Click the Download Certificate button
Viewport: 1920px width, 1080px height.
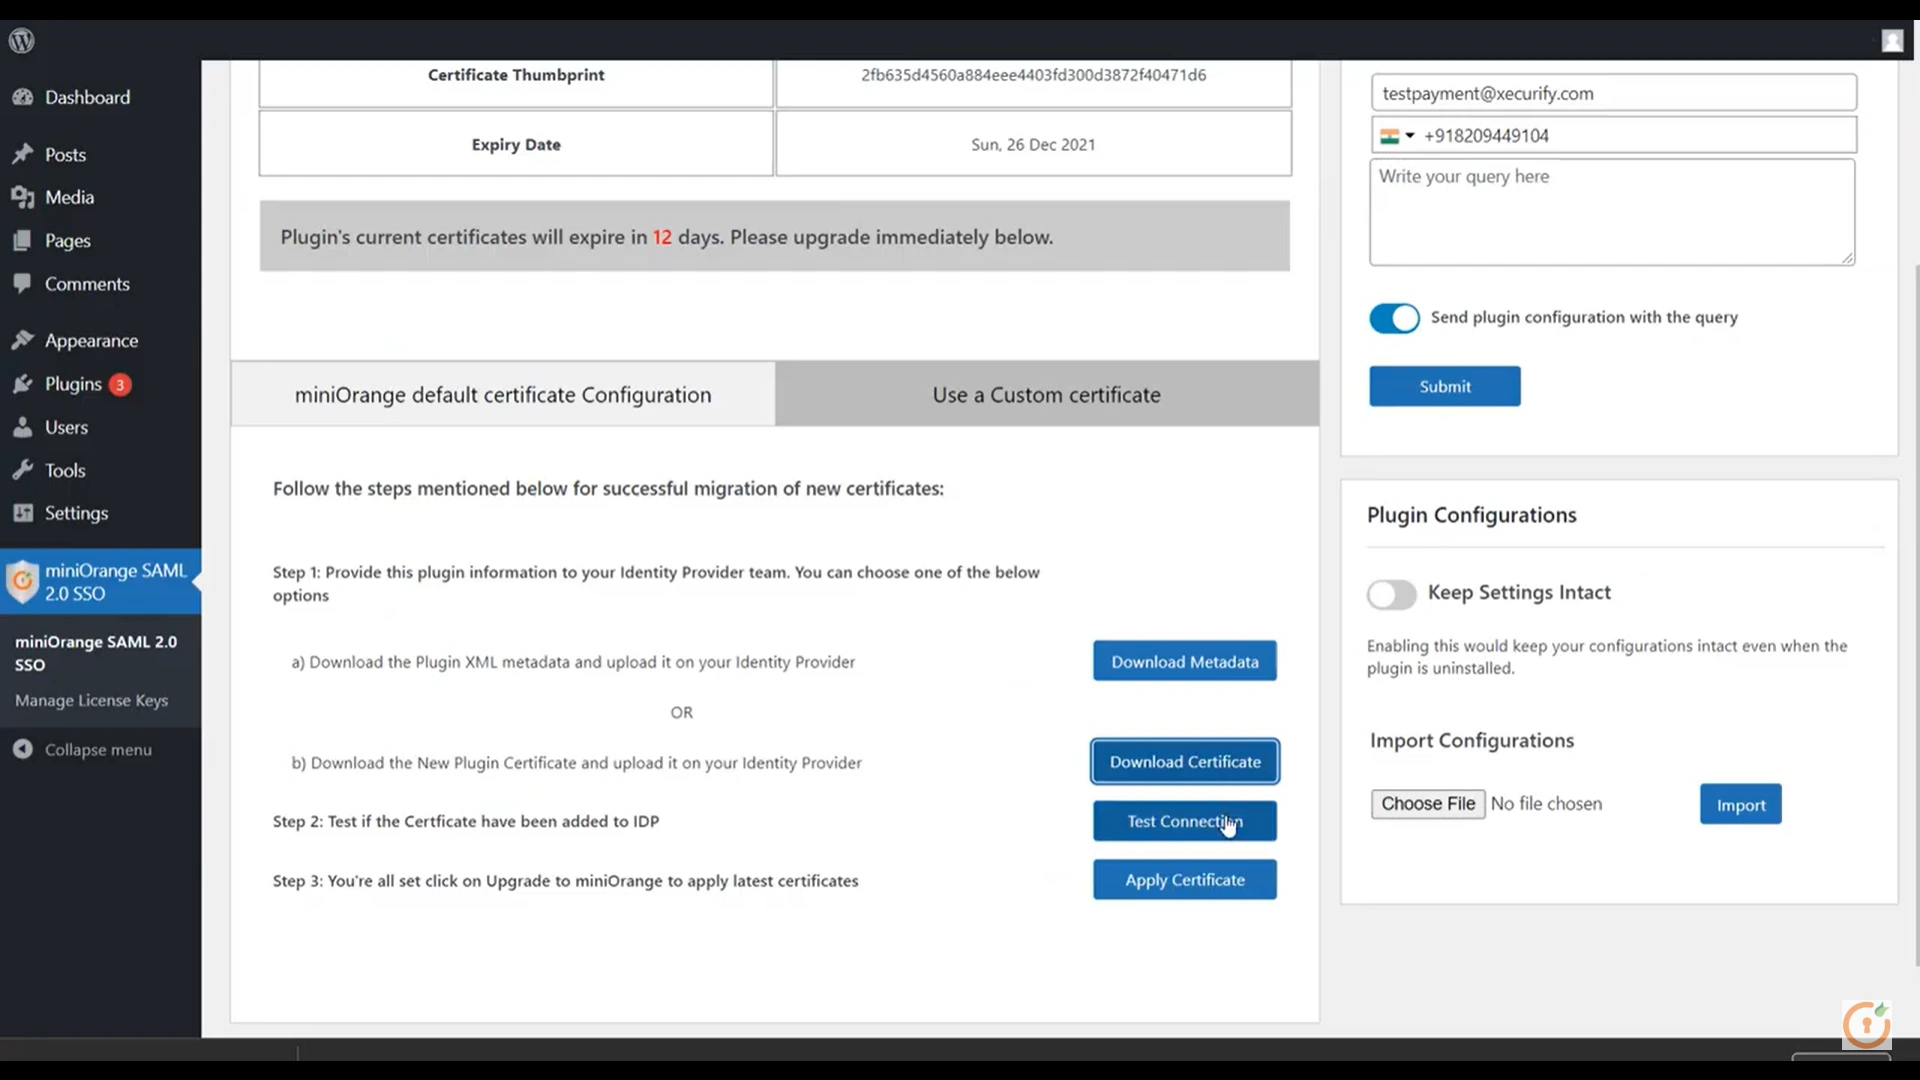click(x=1185, y=761)
